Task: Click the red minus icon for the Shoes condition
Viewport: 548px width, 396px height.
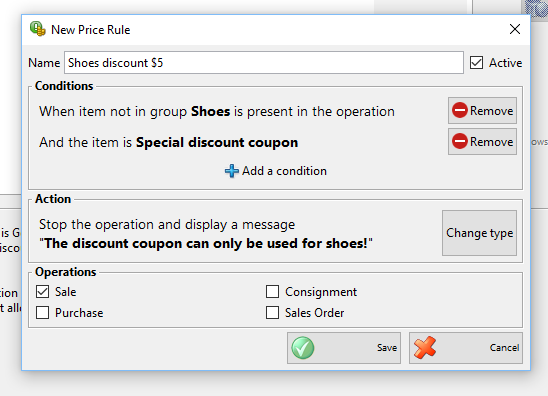Action: coord(460,110)
